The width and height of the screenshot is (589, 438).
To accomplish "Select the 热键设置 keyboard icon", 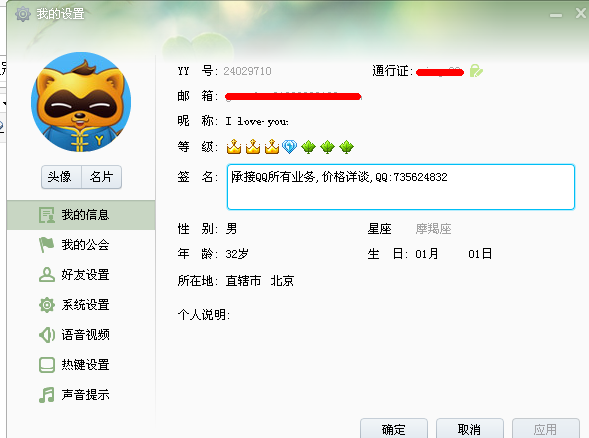I will 47,365.
